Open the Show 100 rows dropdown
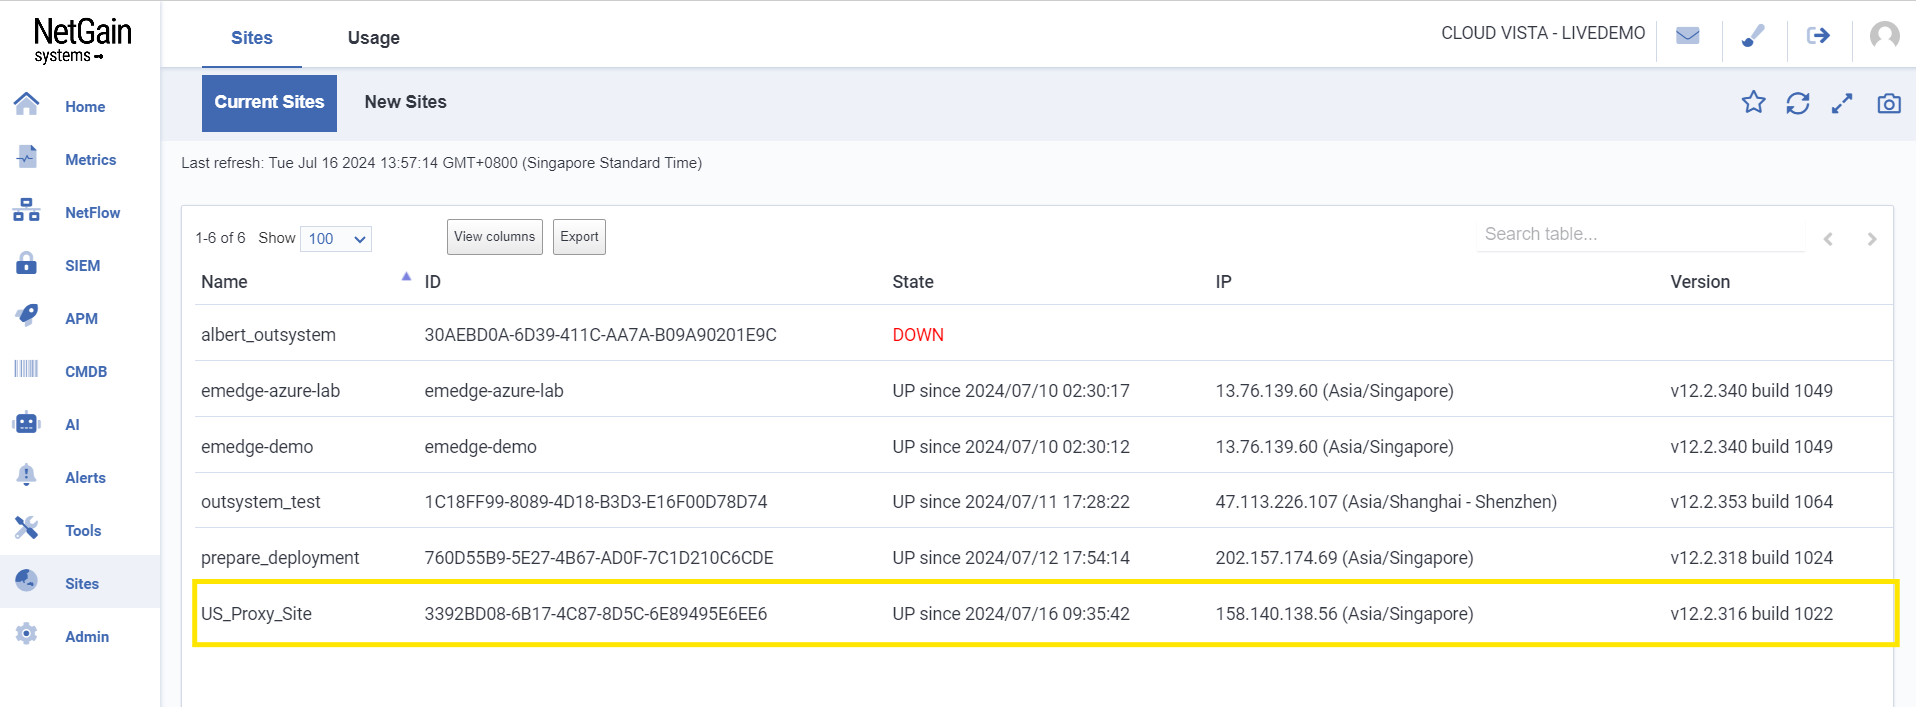The width and height of the screenshot is (1916, 707). (x=336, y=239)
